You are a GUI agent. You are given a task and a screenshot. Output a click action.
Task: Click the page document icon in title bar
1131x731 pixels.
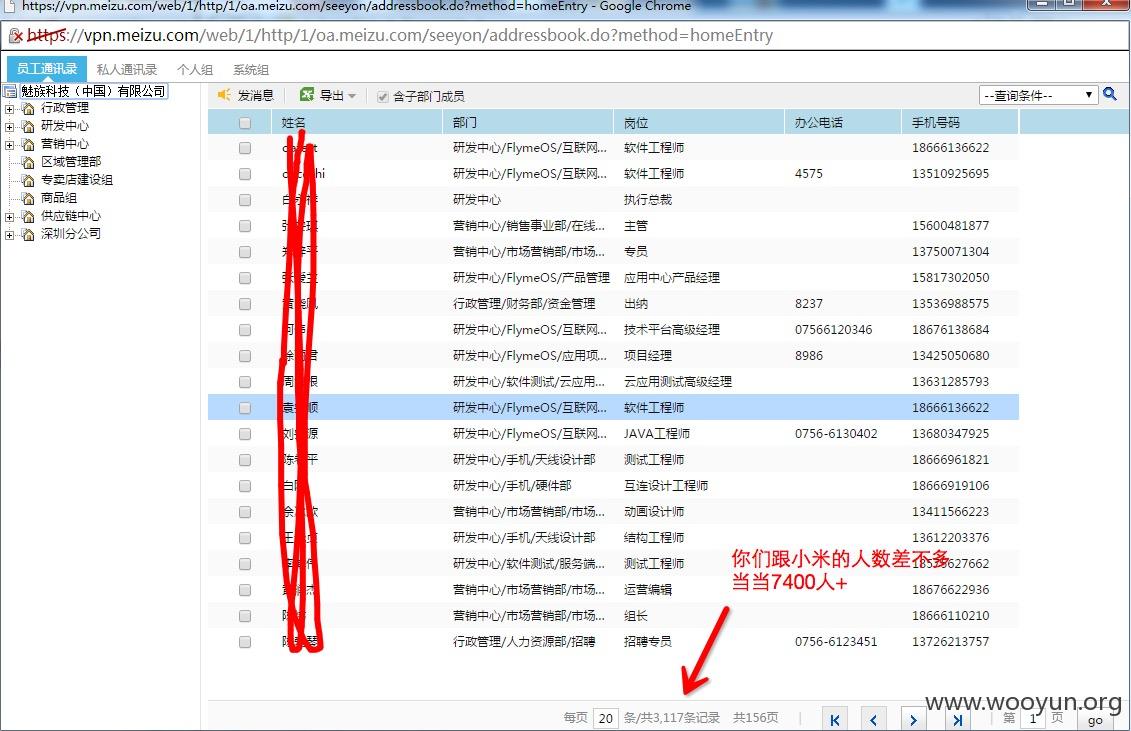pyautogui.click(x=10, y=6)
